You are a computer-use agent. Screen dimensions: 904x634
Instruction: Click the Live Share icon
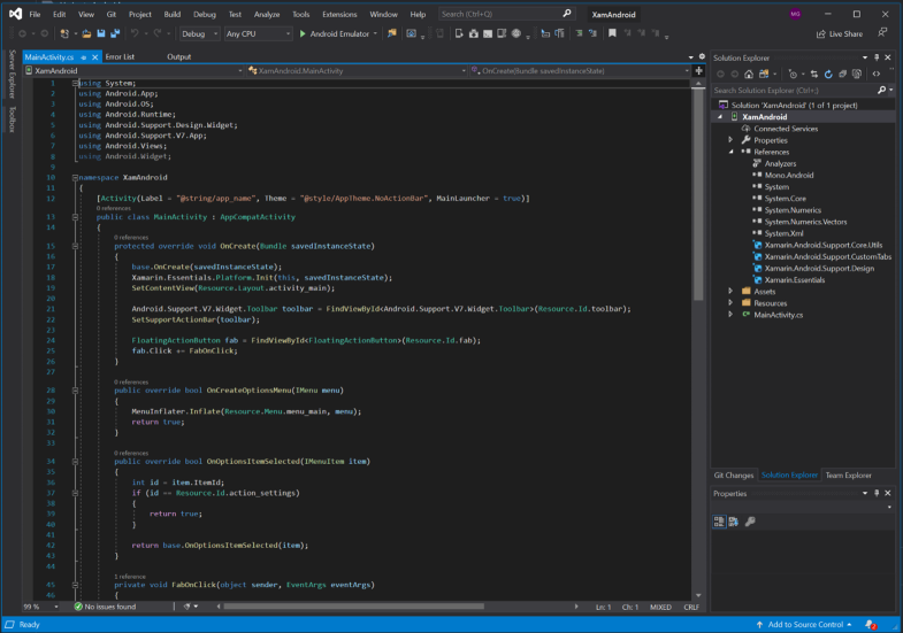coord(820,34)
